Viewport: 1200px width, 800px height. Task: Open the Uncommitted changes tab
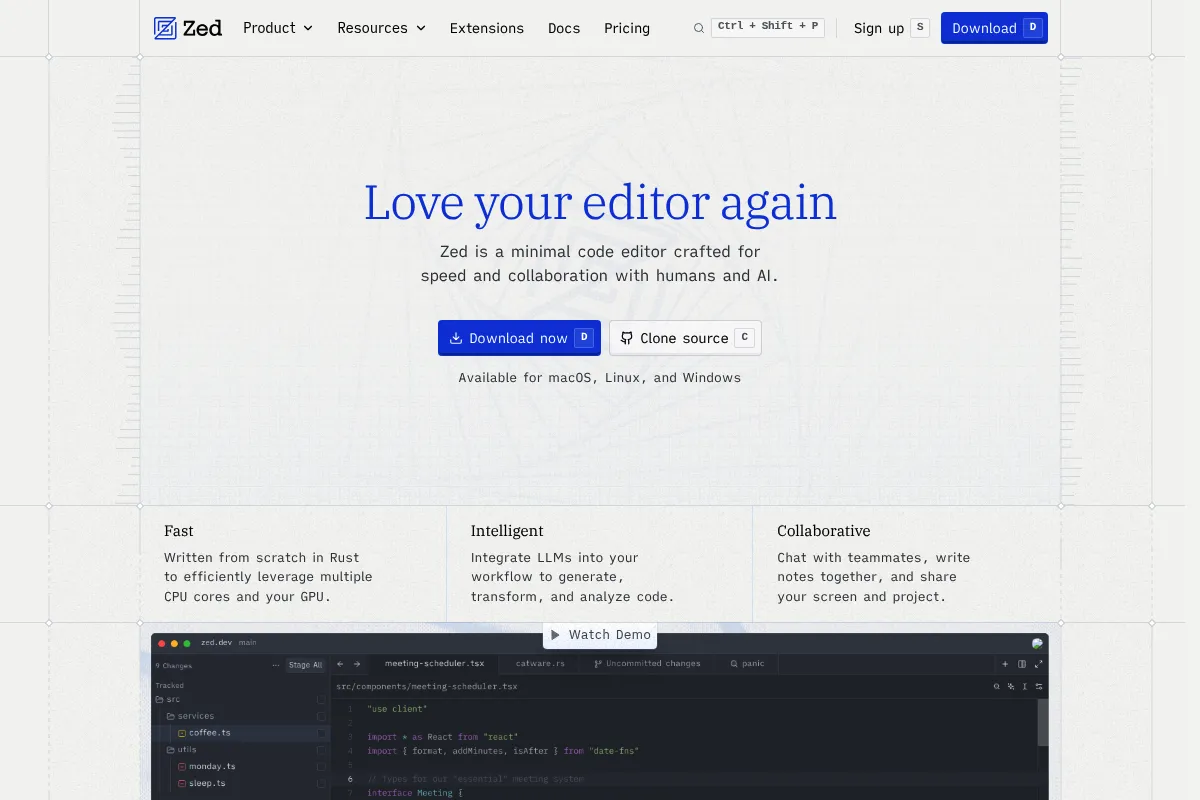647,664
